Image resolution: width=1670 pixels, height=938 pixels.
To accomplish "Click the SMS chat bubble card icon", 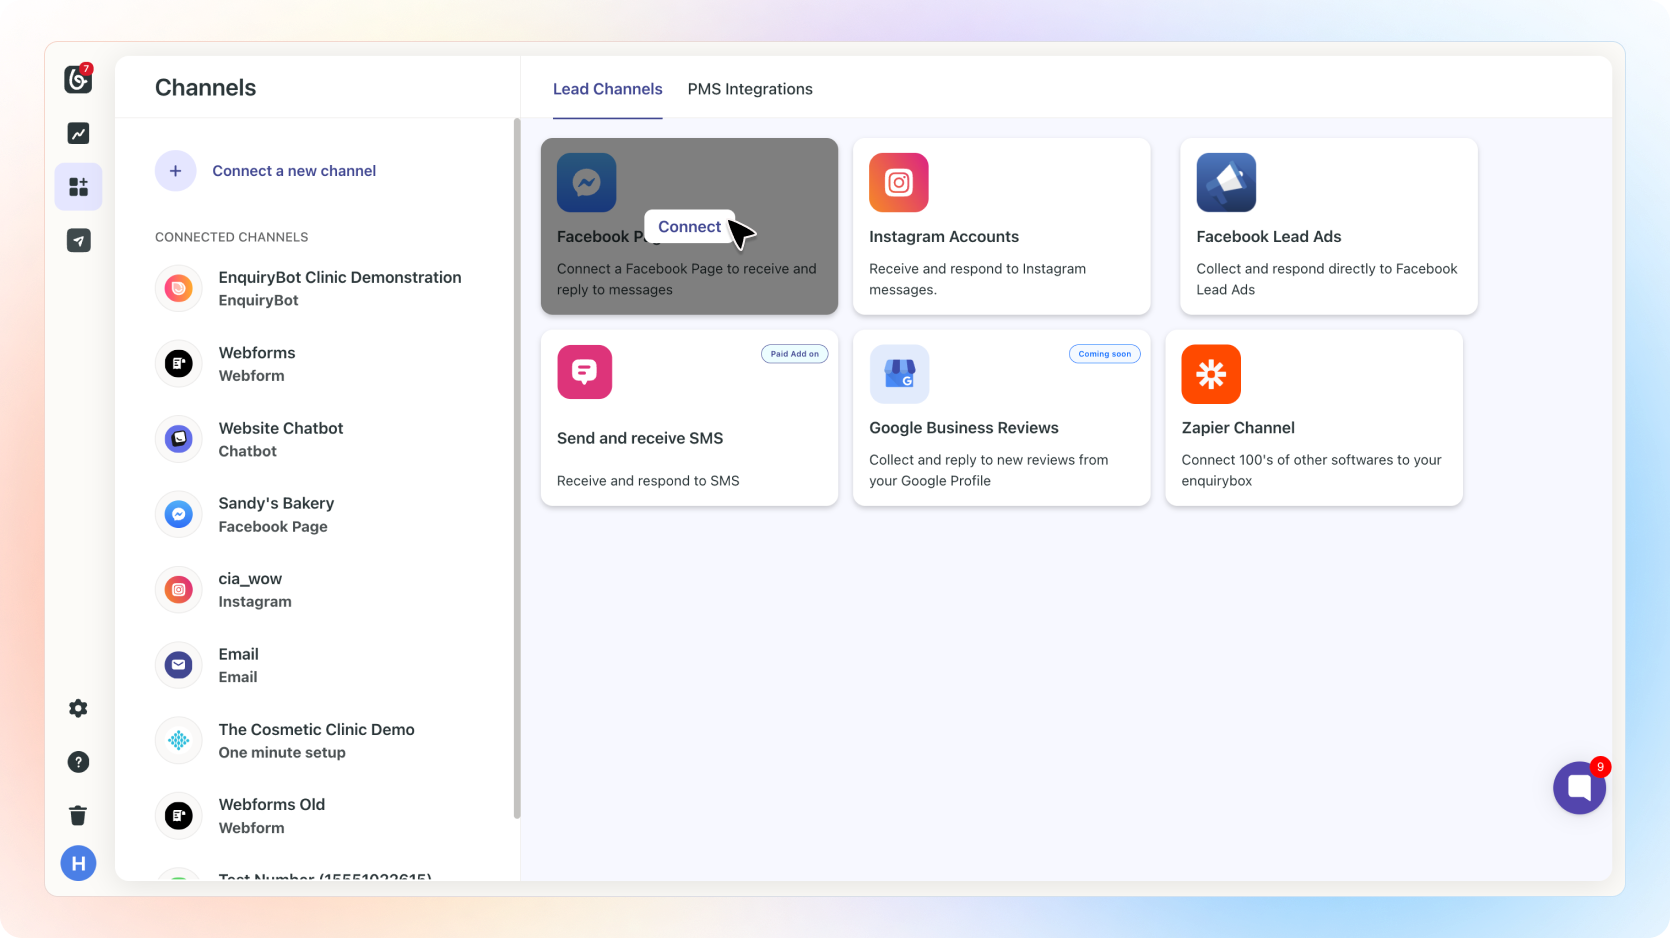I will pyautogui.click(x=584, y=372).
